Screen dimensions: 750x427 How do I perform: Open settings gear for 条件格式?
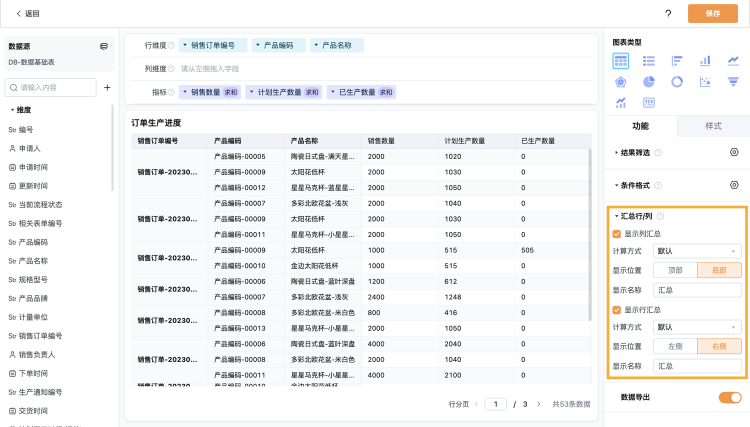(x=734, y=185)
